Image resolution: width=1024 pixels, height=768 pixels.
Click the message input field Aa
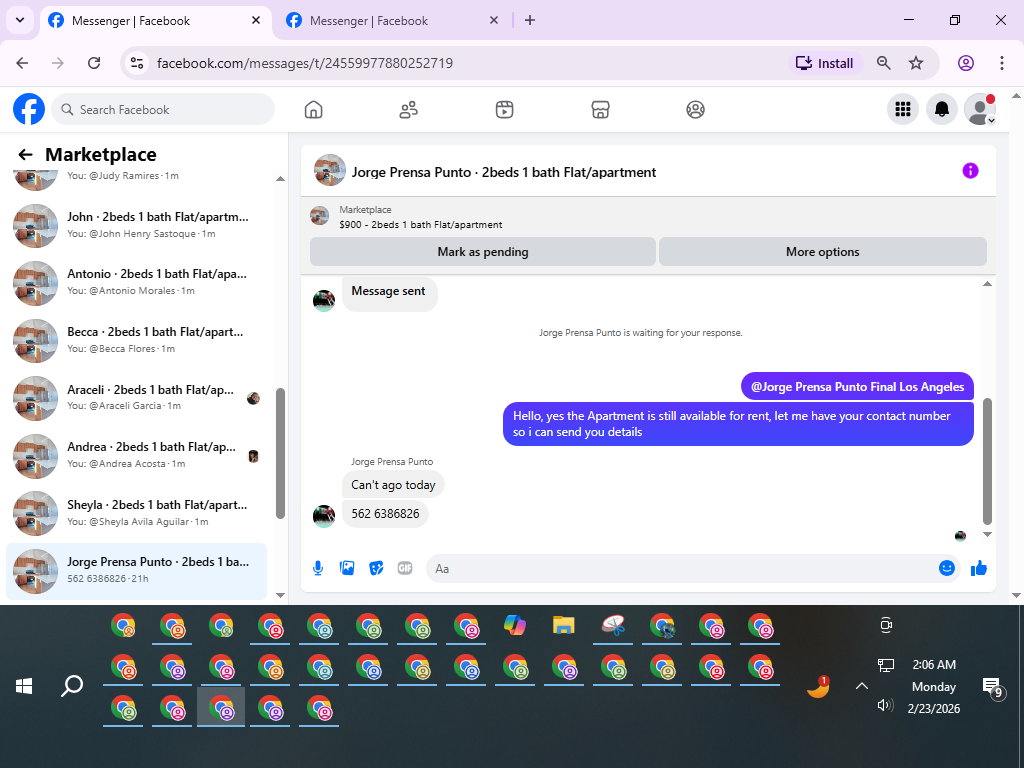(x=681, y=569)
